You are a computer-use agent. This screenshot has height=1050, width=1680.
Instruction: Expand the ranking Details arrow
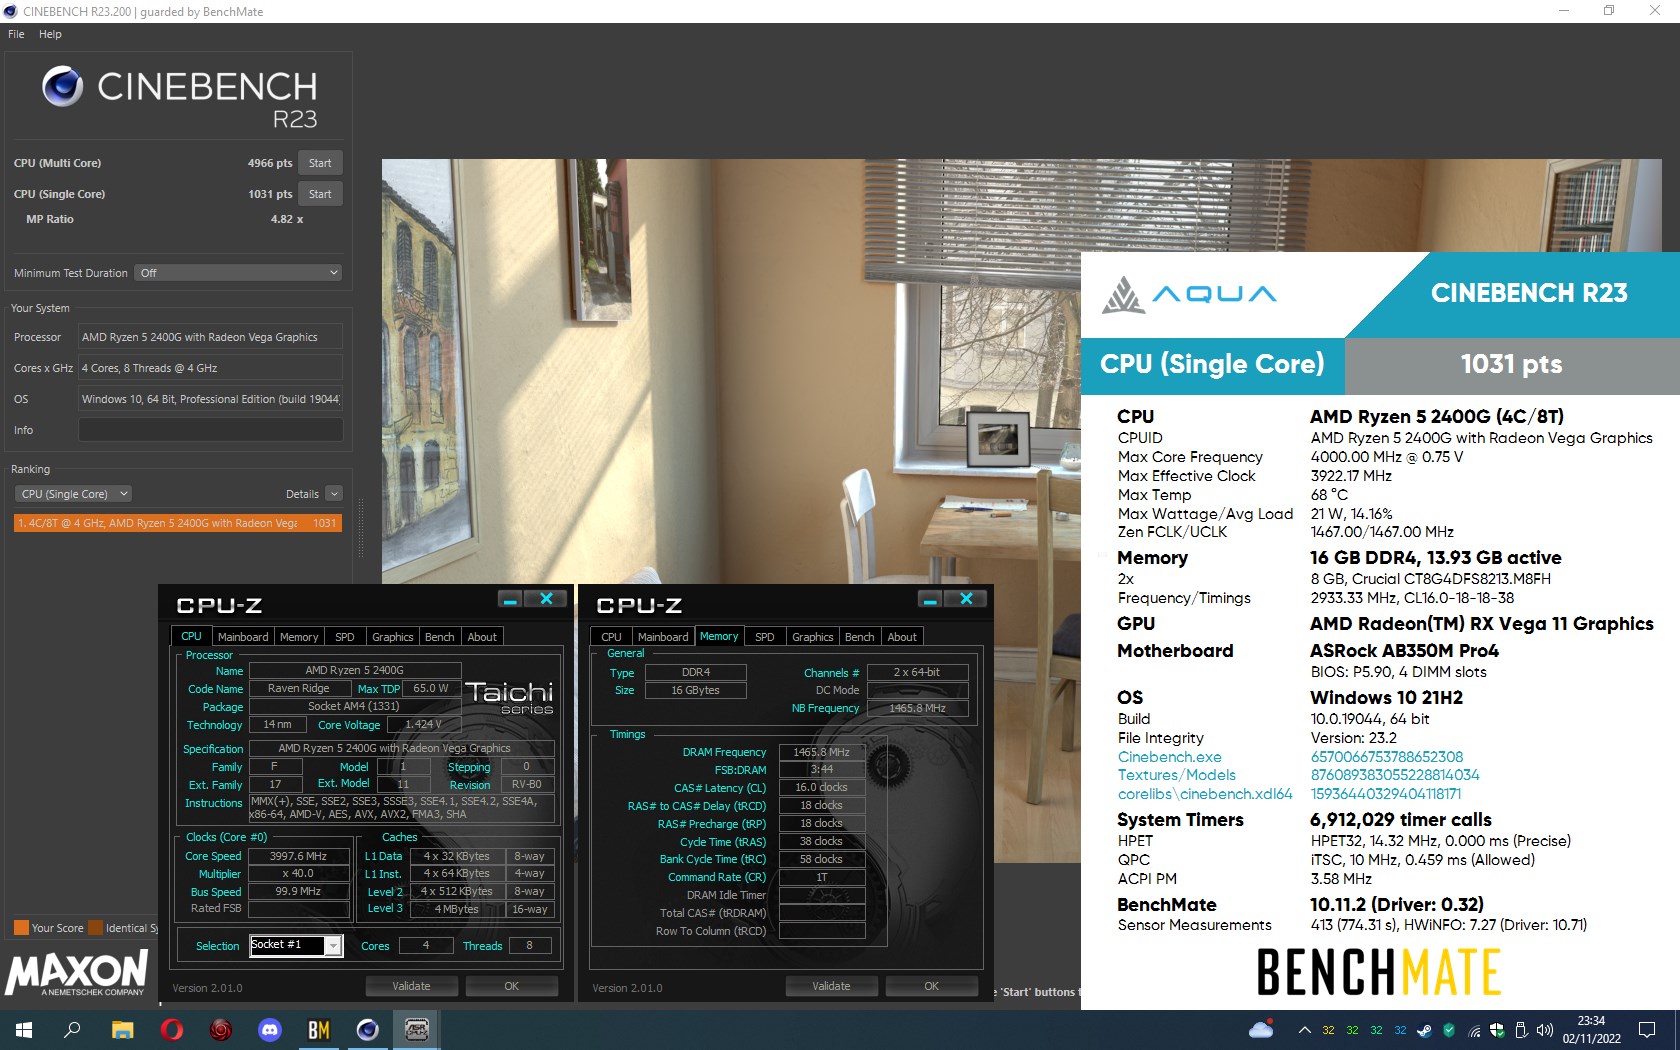334,494
